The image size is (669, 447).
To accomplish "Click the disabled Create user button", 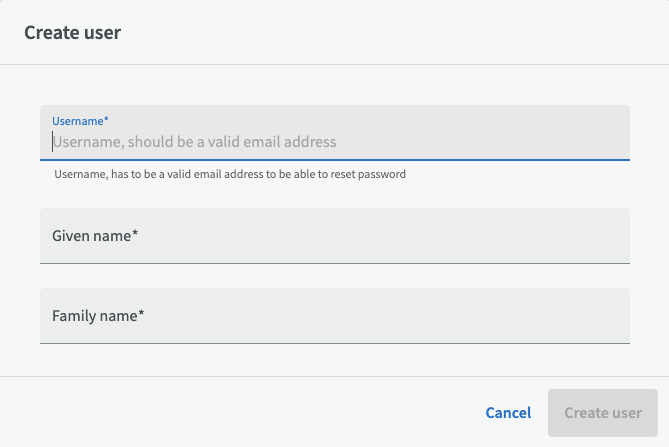I will (x=602, y=413).
